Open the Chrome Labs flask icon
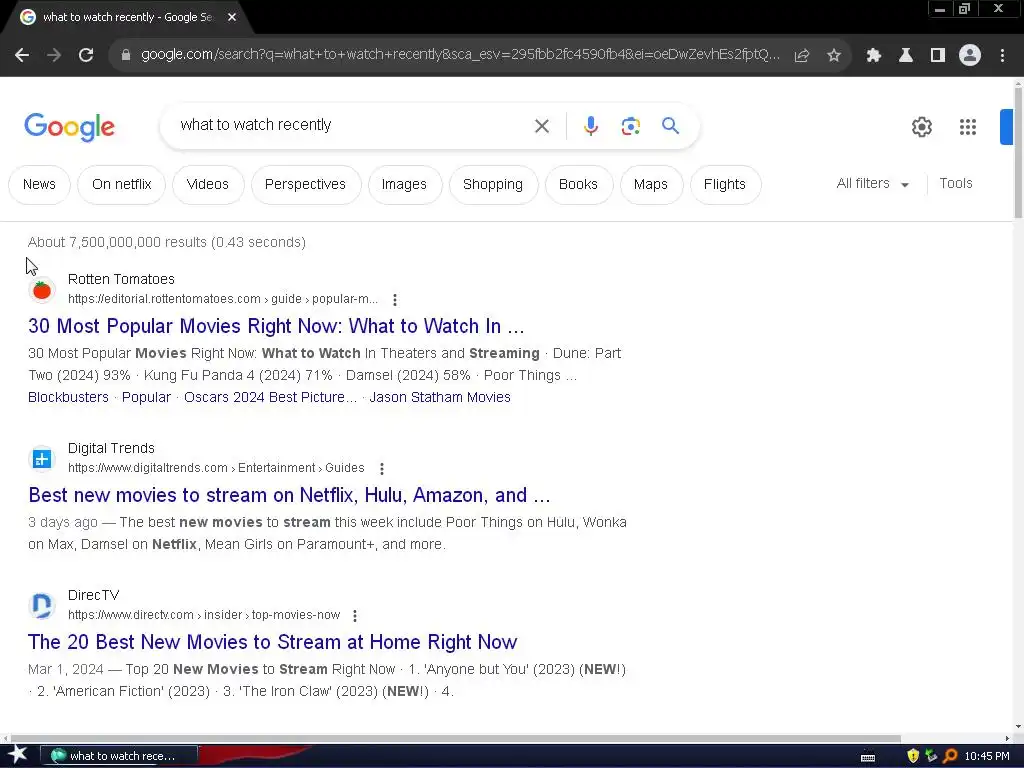The image size is (1024, 768). 906,56
